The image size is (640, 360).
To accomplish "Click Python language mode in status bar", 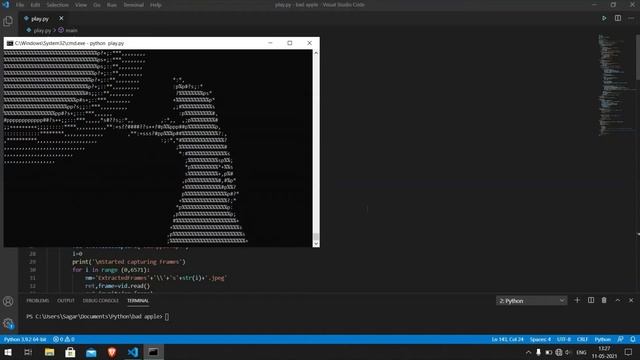I will 602,340.
